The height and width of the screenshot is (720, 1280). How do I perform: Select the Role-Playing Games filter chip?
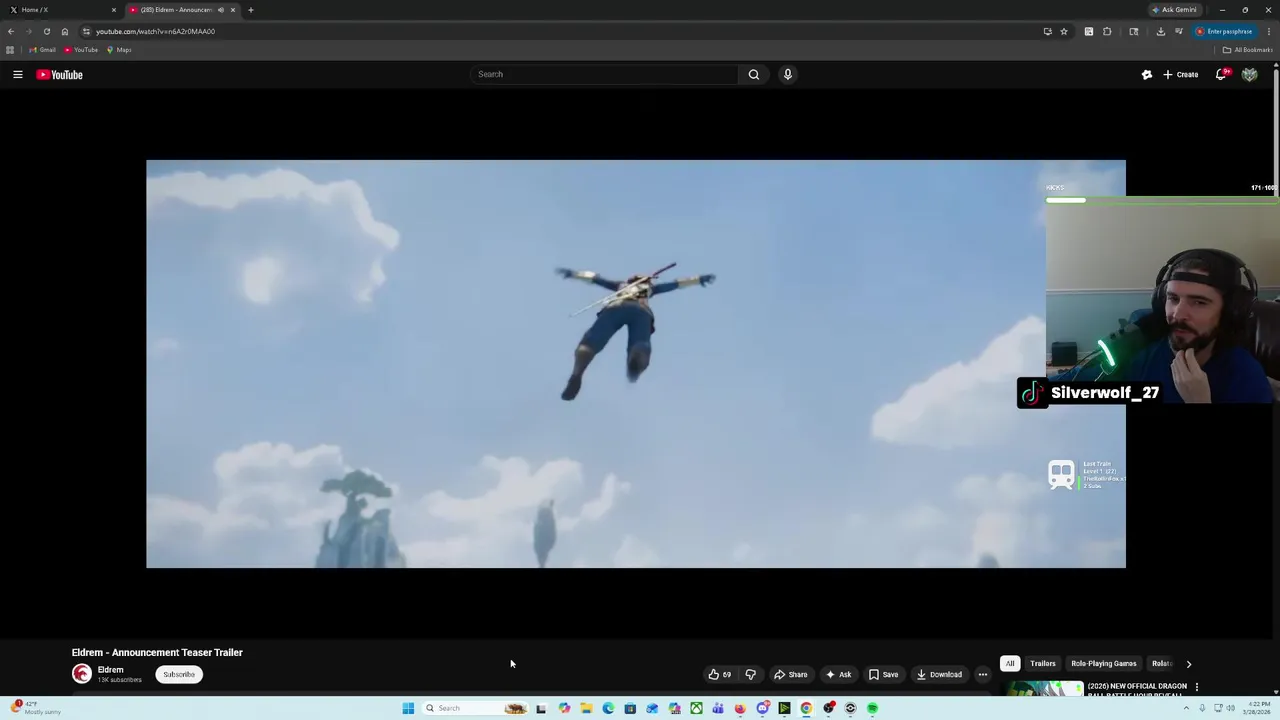pos(1104,663)
